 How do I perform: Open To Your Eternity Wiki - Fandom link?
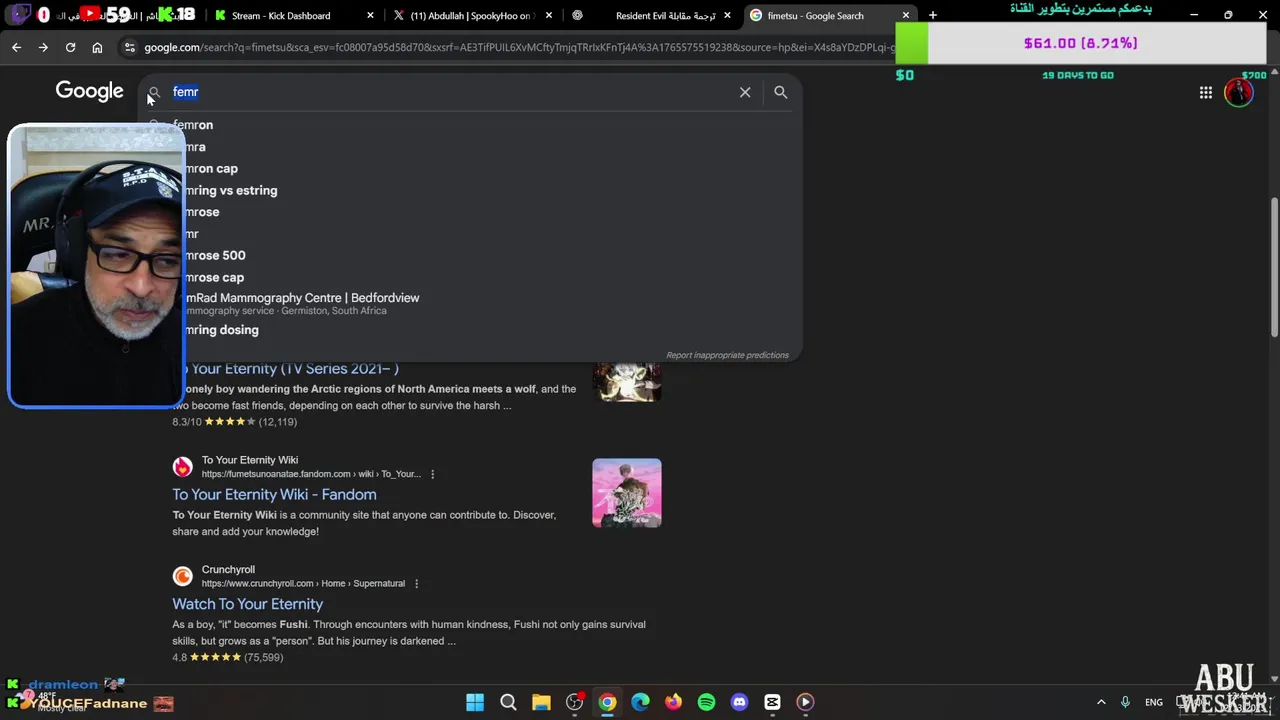click(274, 494)
